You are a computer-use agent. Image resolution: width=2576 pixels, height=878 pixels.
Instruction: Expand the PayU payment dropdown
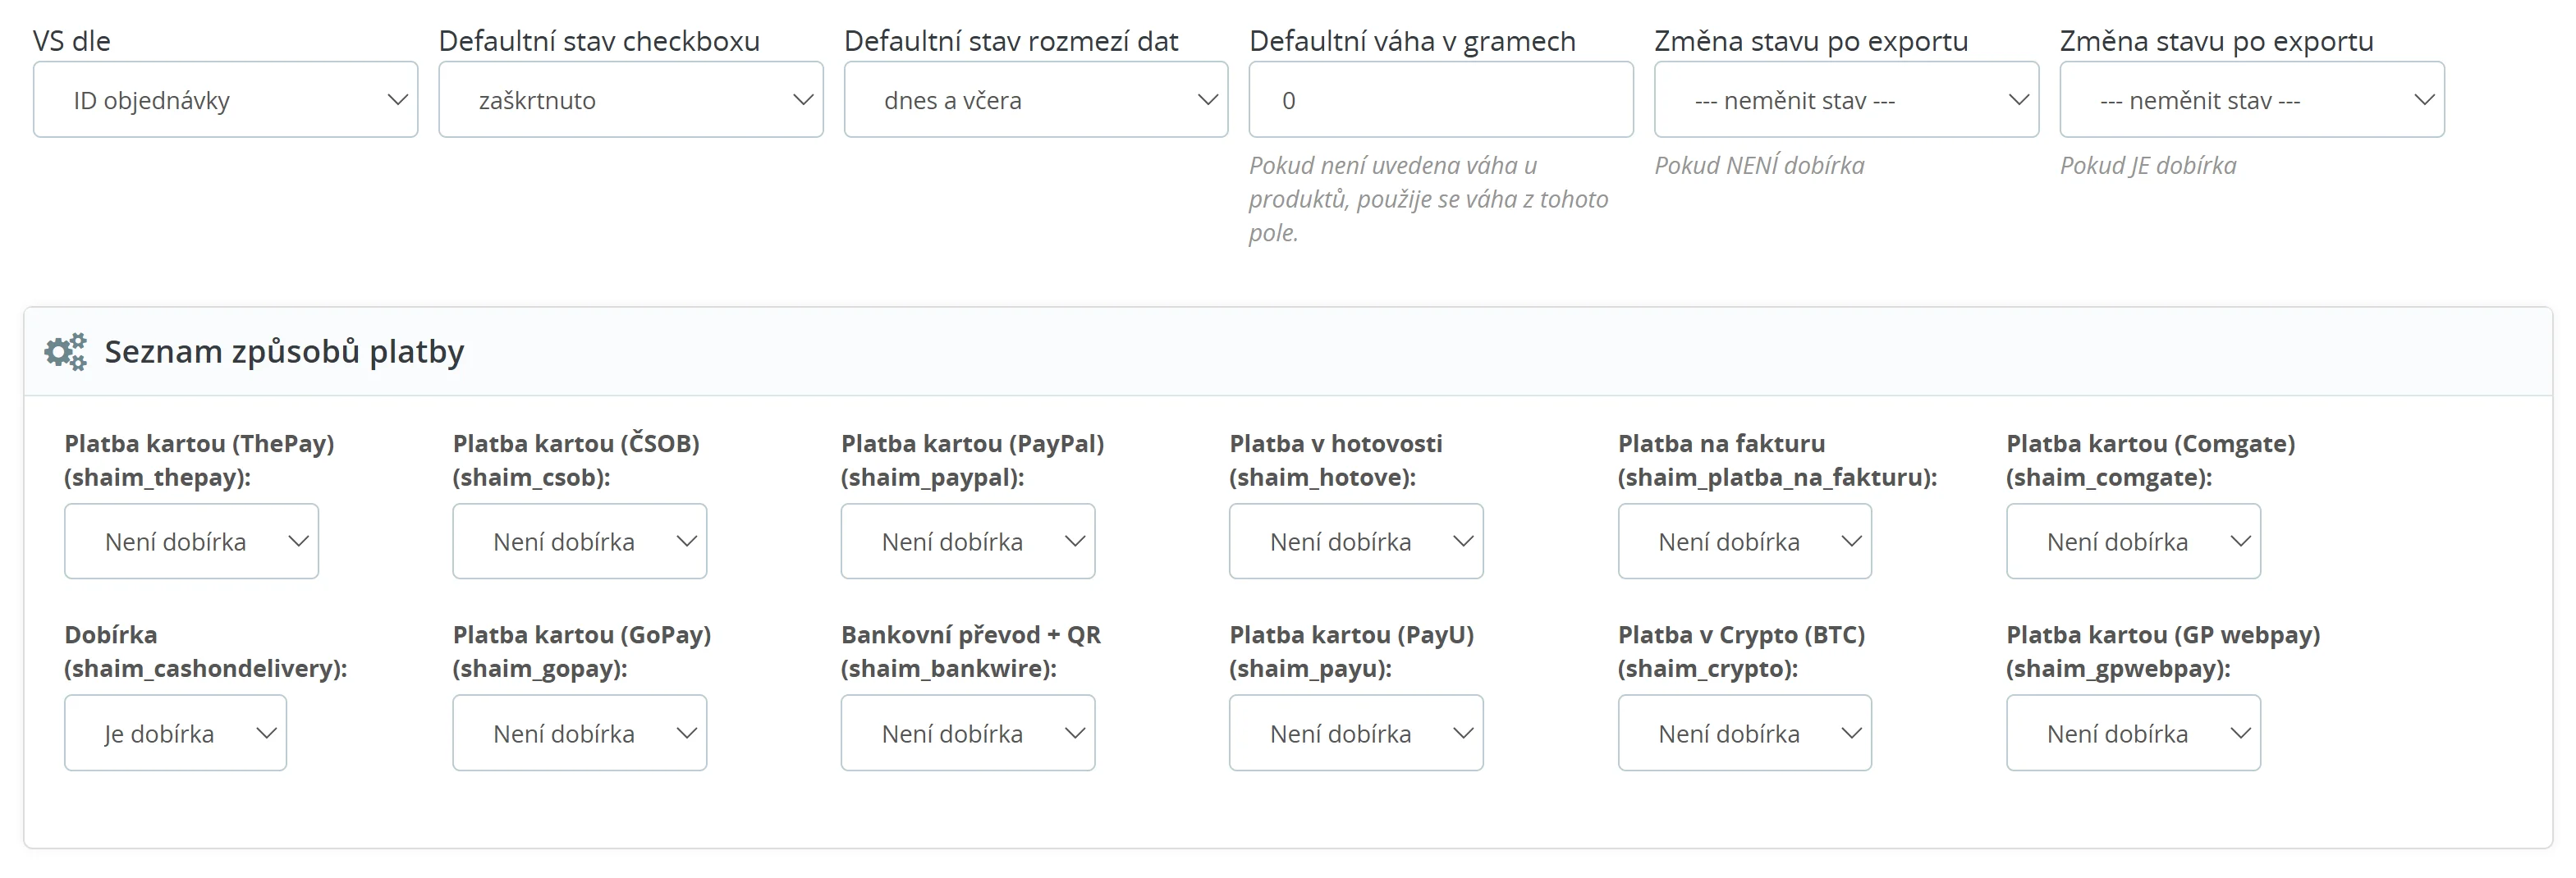pos(1355,734)
